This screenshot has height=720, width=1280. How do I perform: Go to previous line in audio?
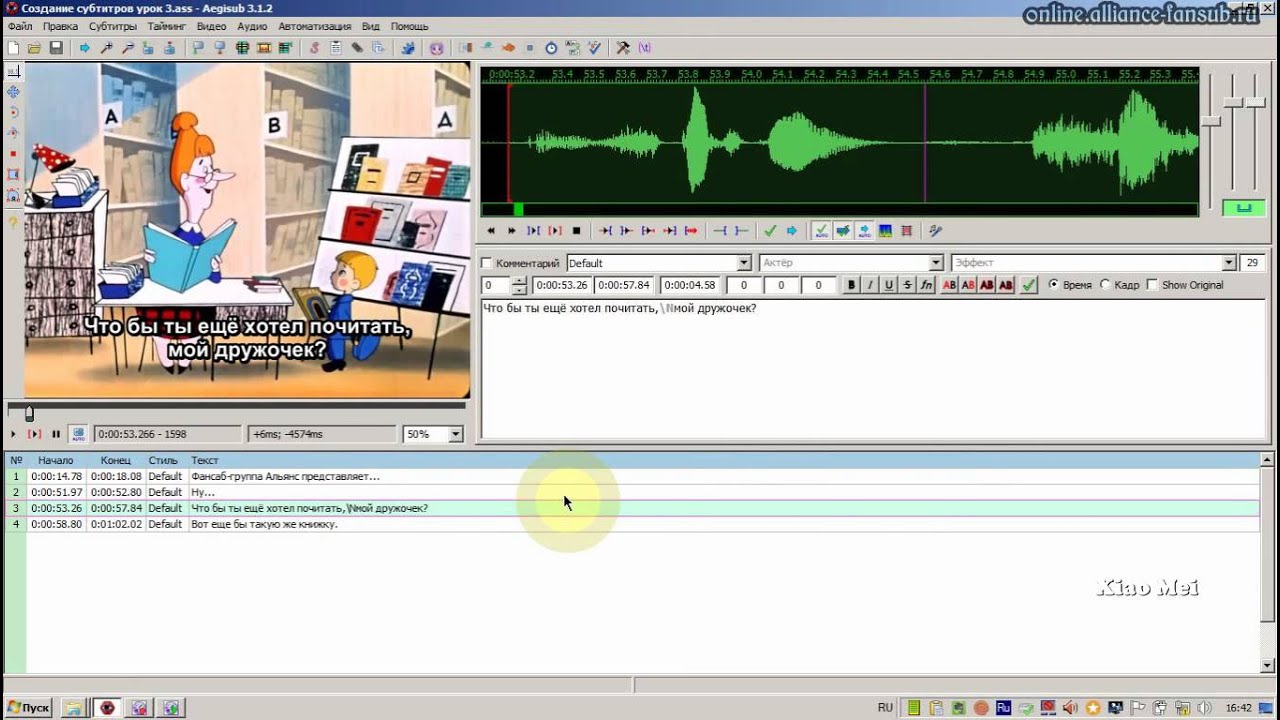coord(491,230)
